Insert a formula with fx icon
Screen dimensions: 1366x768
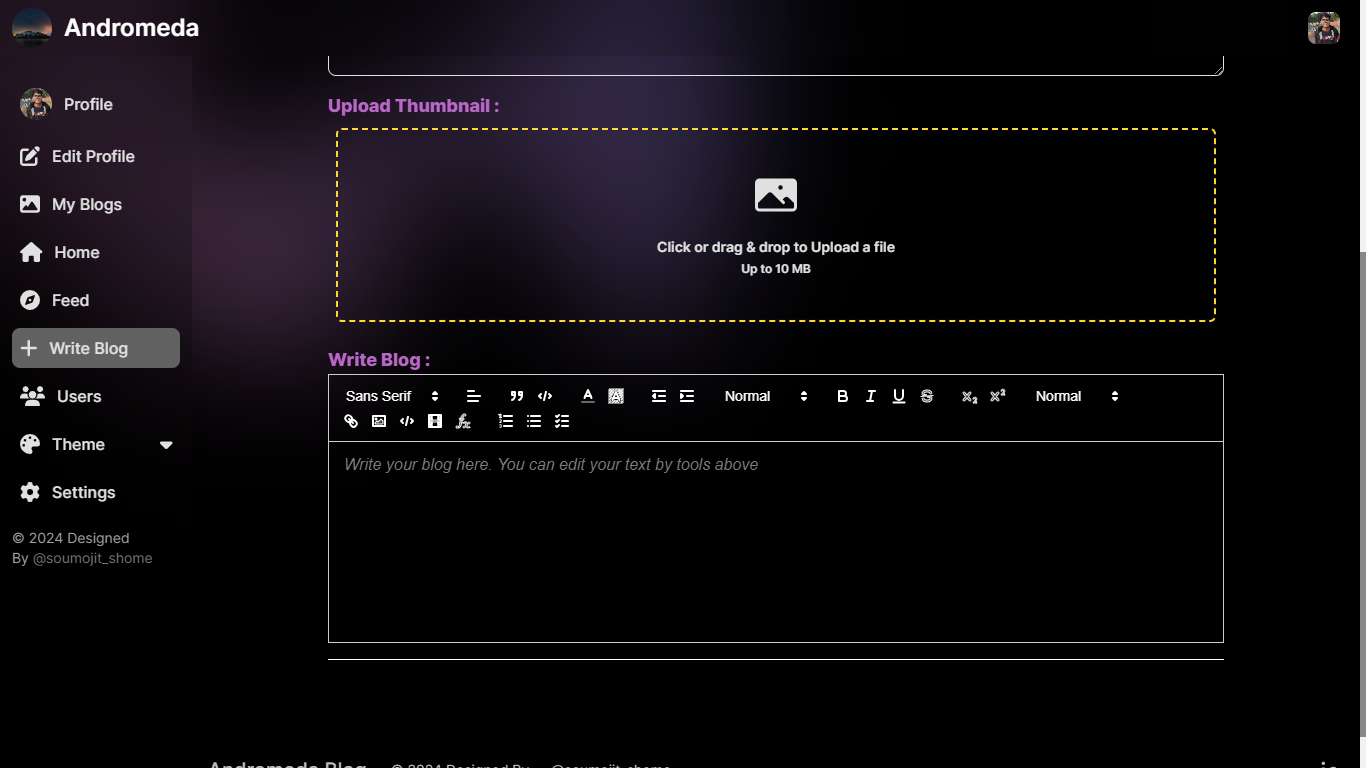(x=463, y=421)
